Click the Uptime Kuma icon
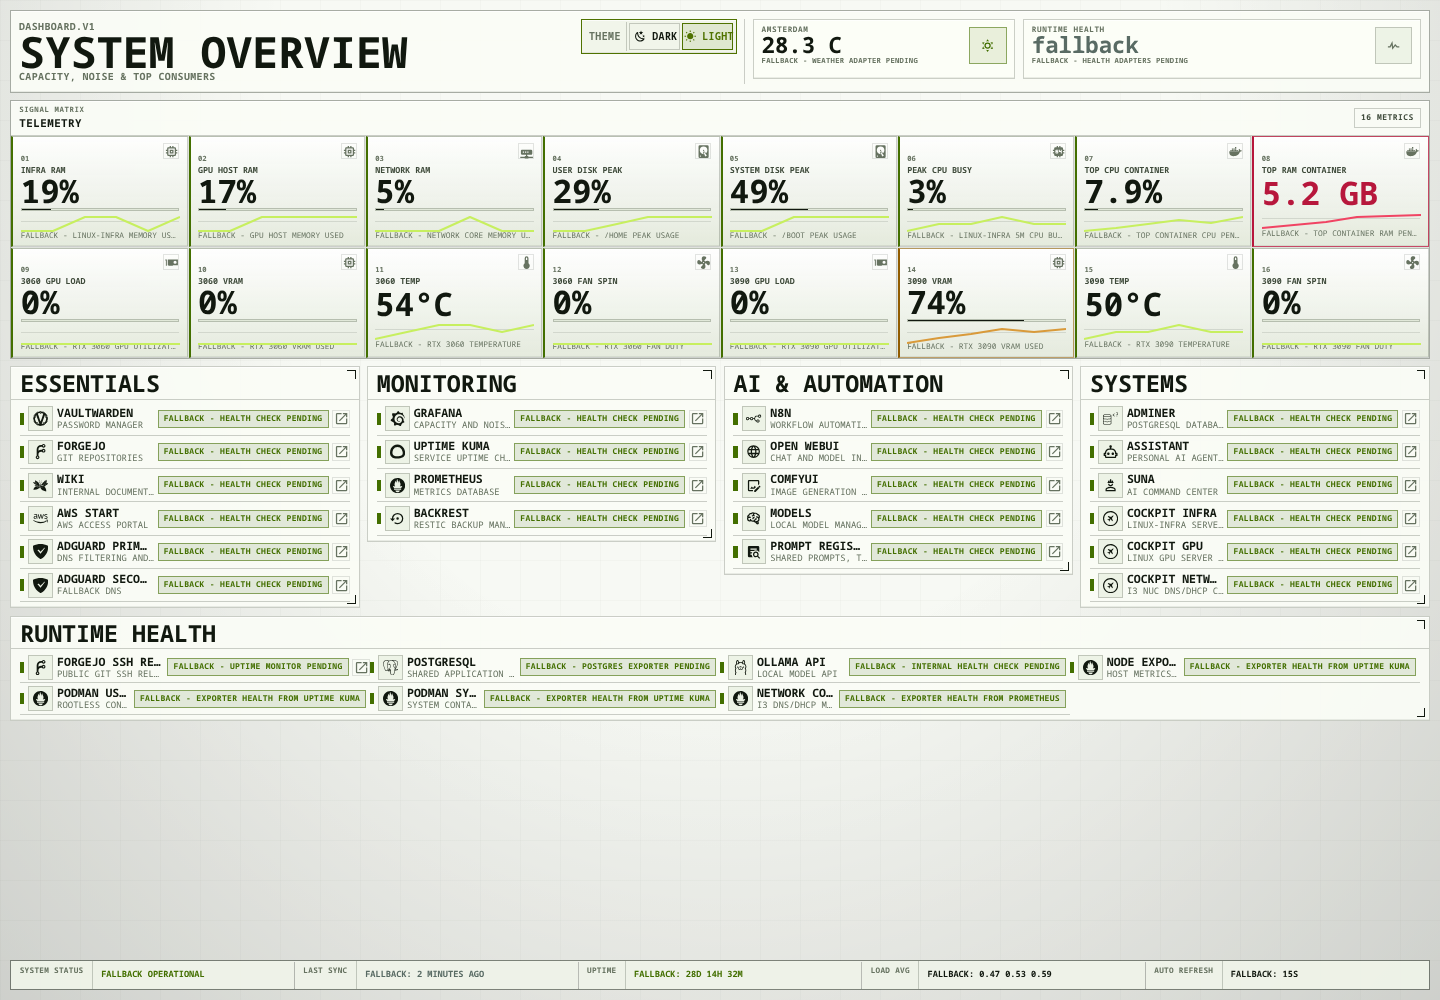This screenshot has width=1440, height=1000. 397,452
